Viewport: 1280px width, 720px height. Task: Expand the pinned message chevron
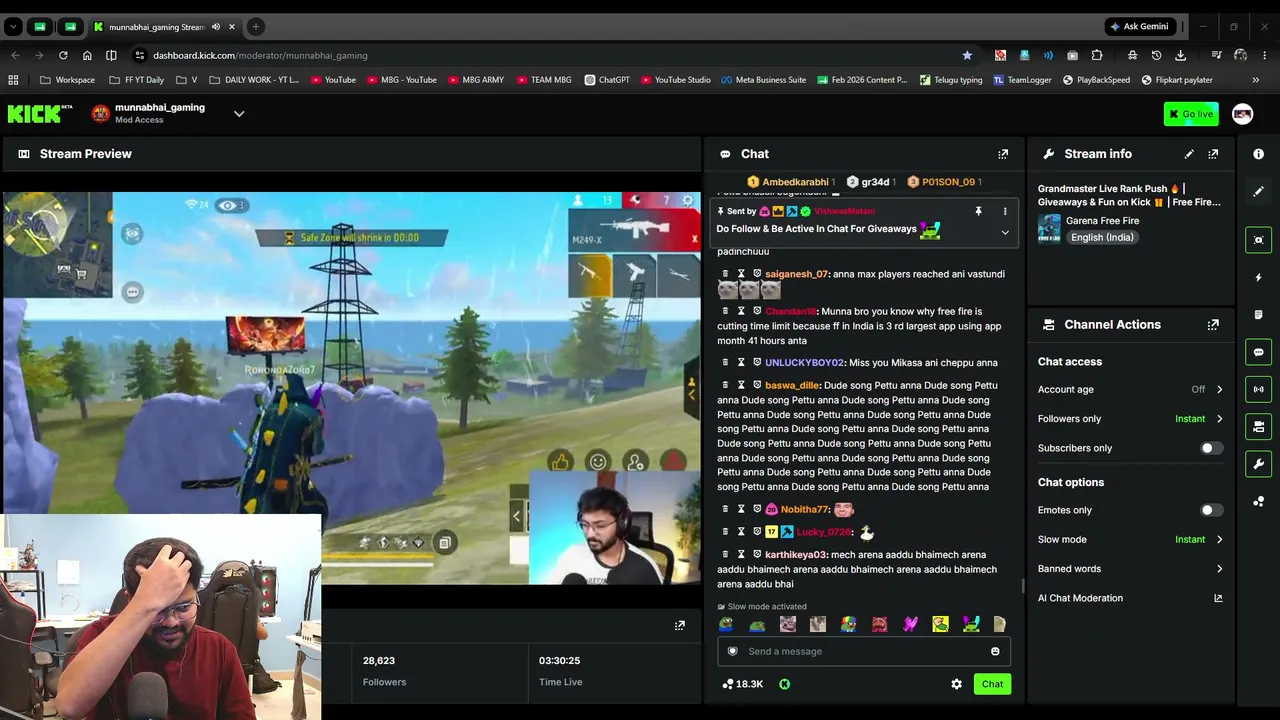point(1005,232)
